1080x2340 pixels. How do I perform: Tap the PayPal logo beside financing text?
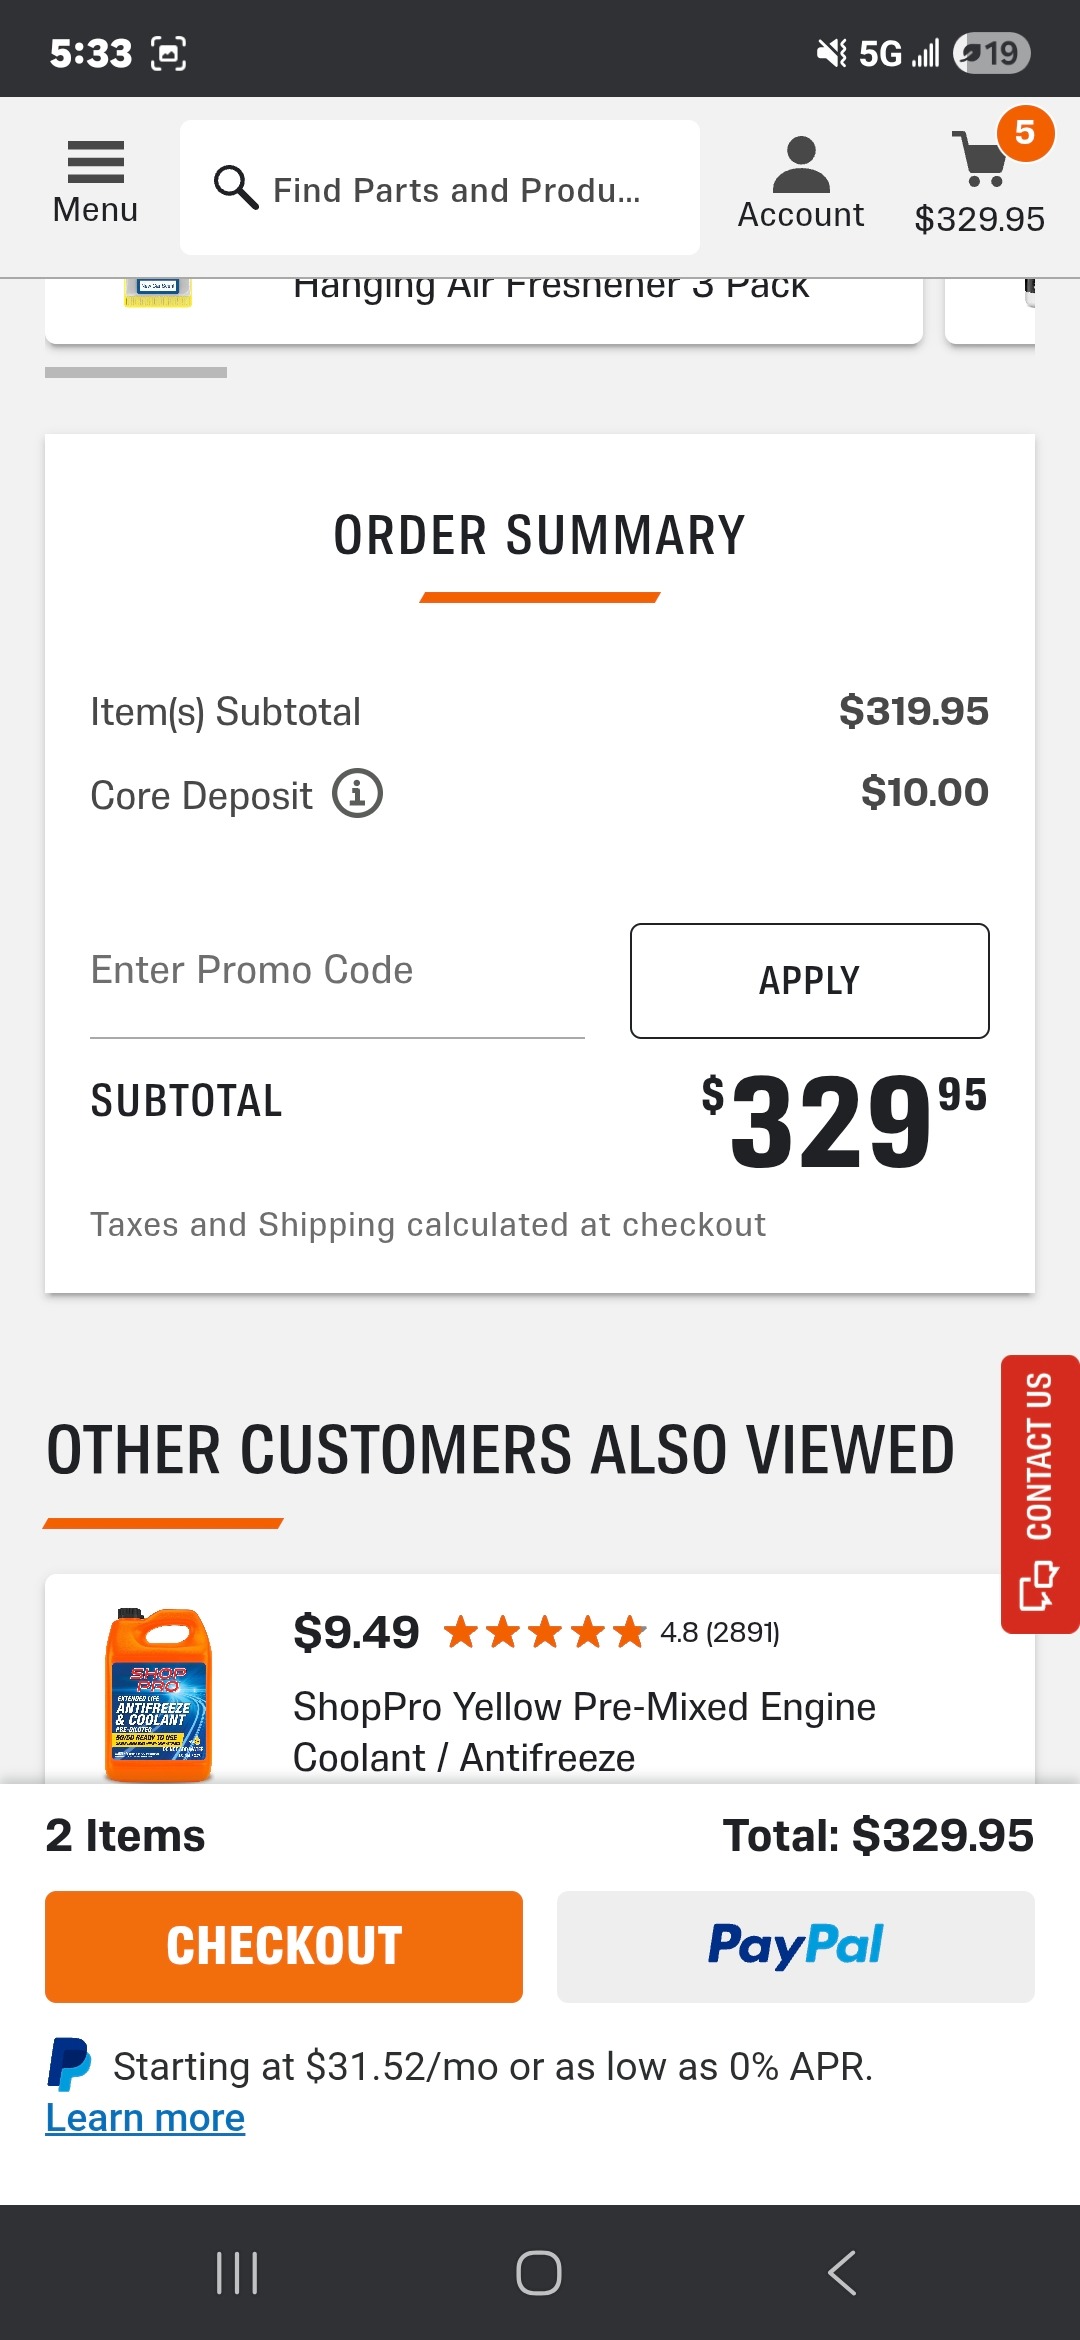[x=68, y=2065]
